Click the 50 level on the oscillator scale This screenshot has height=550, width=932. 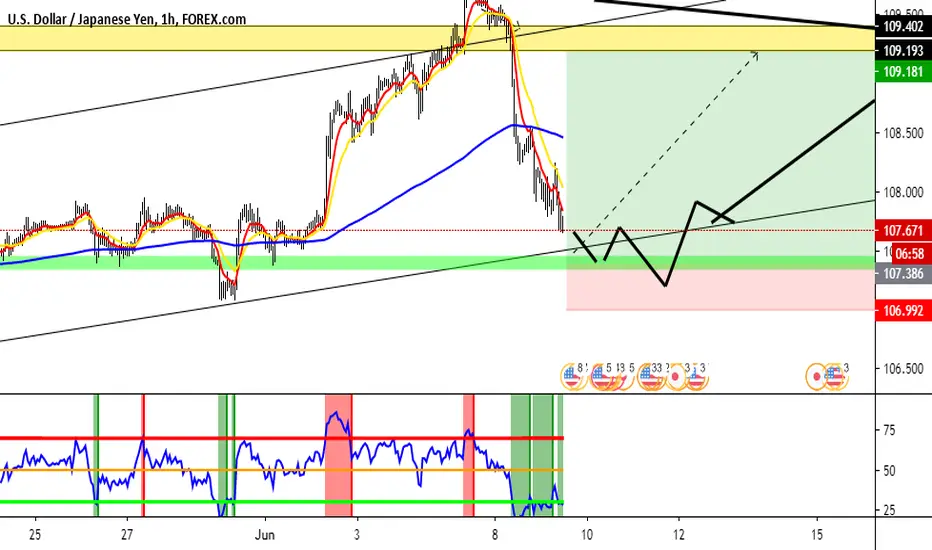click(x=889, y=471)
